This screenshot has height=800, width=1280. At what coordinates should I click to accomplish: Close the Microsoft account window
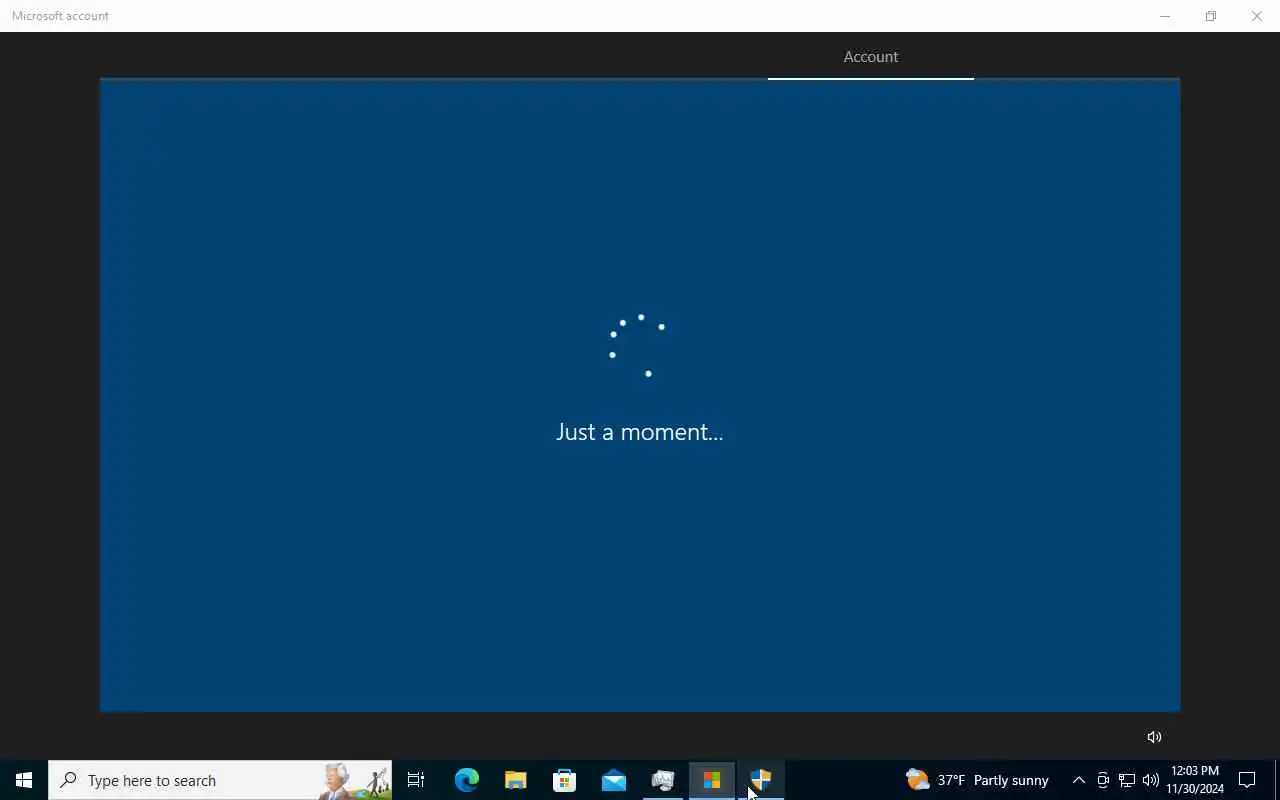[1257, 16]
